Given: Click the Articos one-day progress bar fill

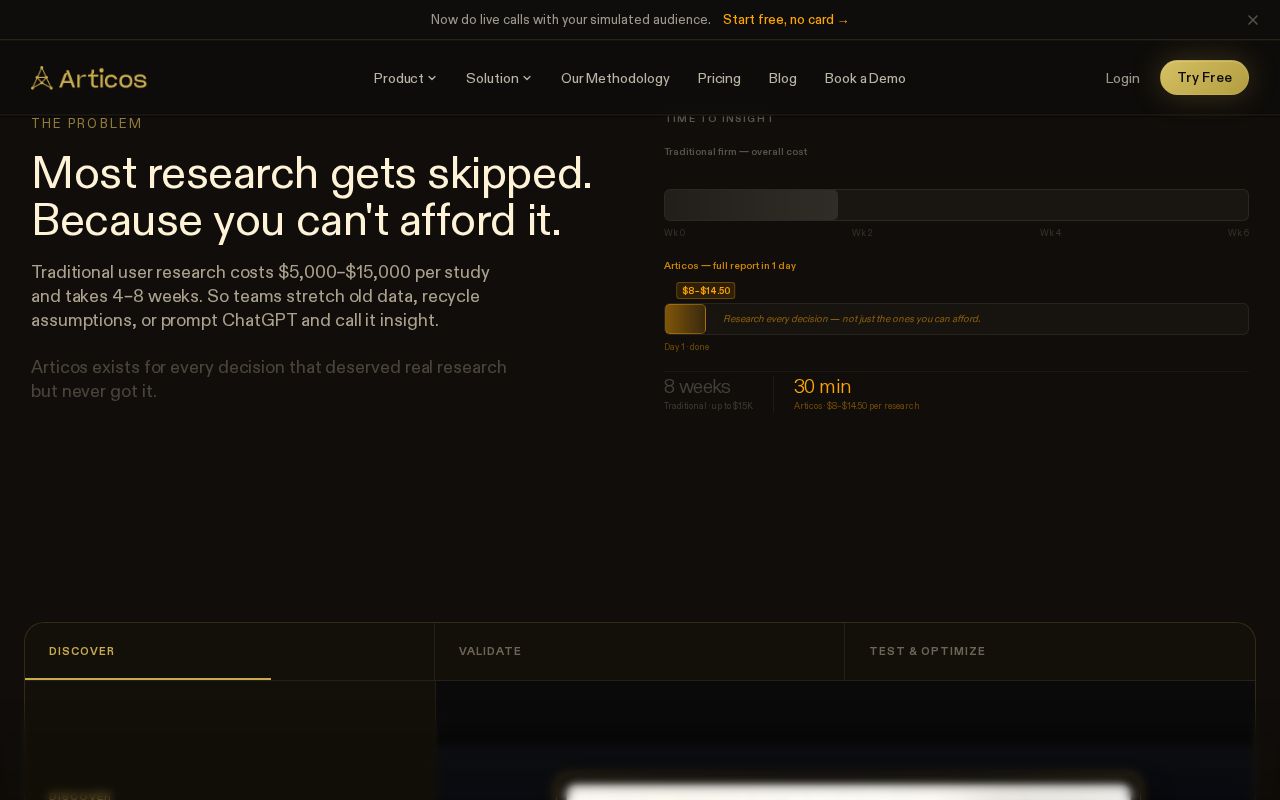Looking at the screenshot, I should click(685, 319).
